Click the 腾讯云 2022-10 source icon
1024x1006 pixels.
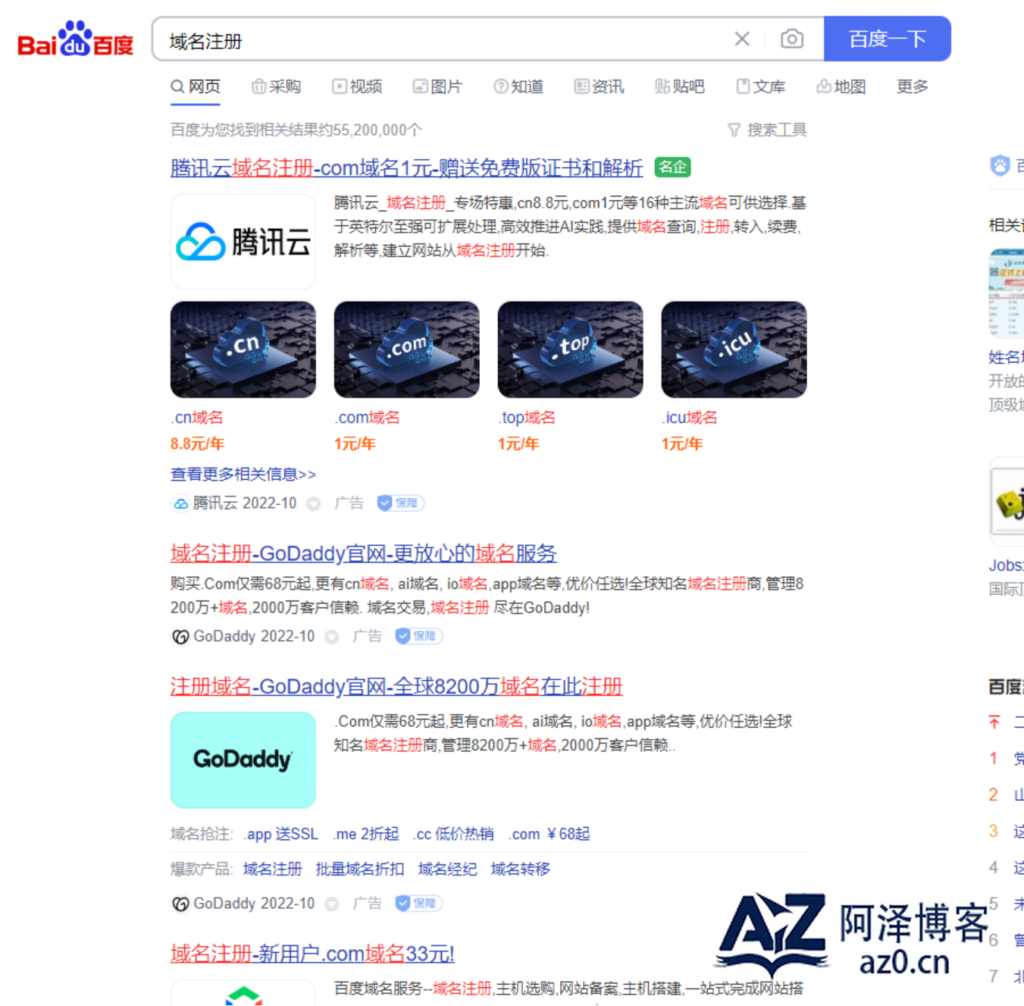point(180,504)
